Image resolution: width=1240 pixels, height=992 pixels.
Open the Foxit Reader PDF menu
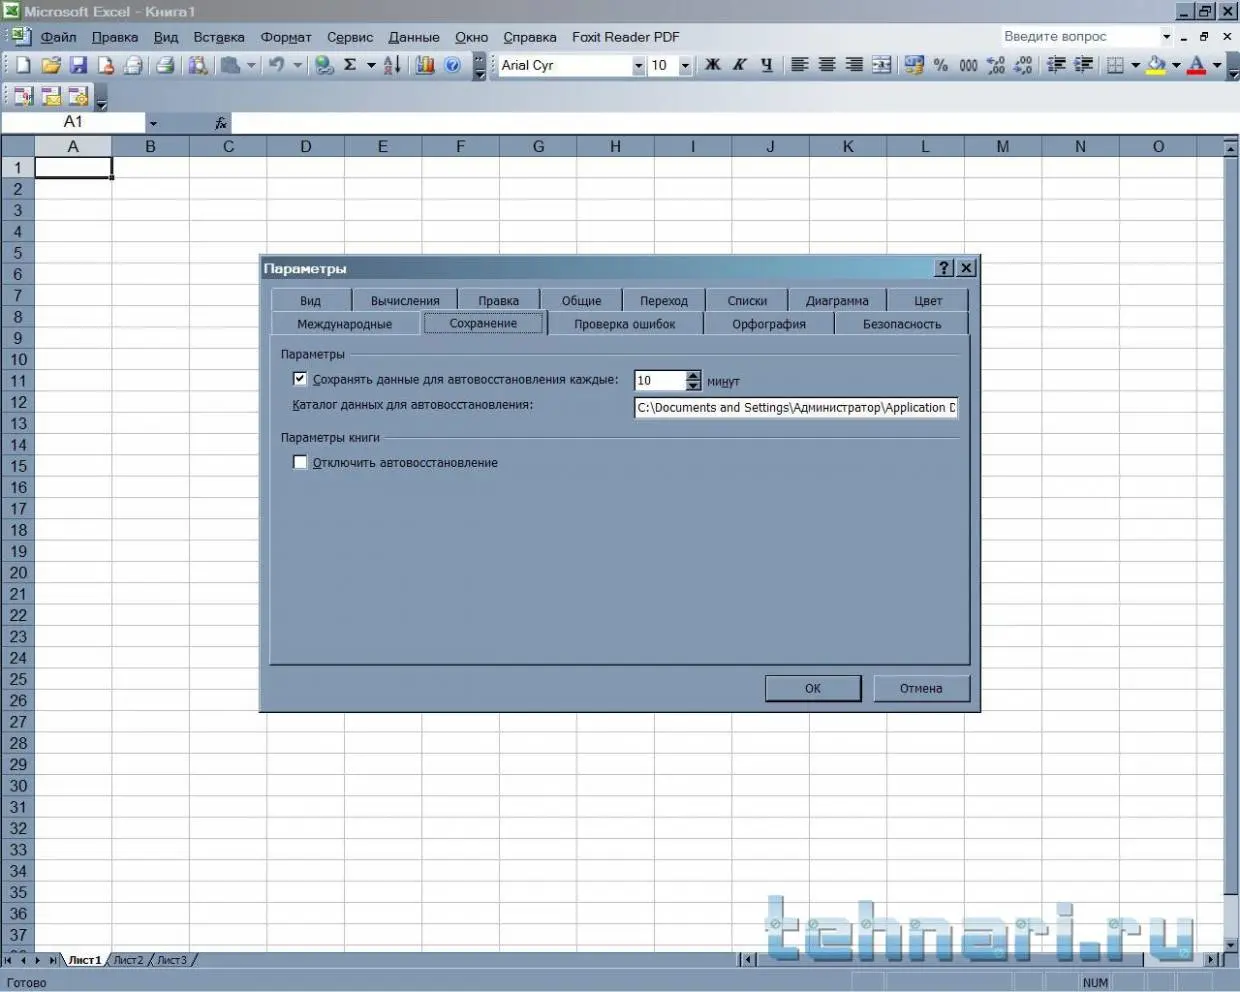(626, 37)
